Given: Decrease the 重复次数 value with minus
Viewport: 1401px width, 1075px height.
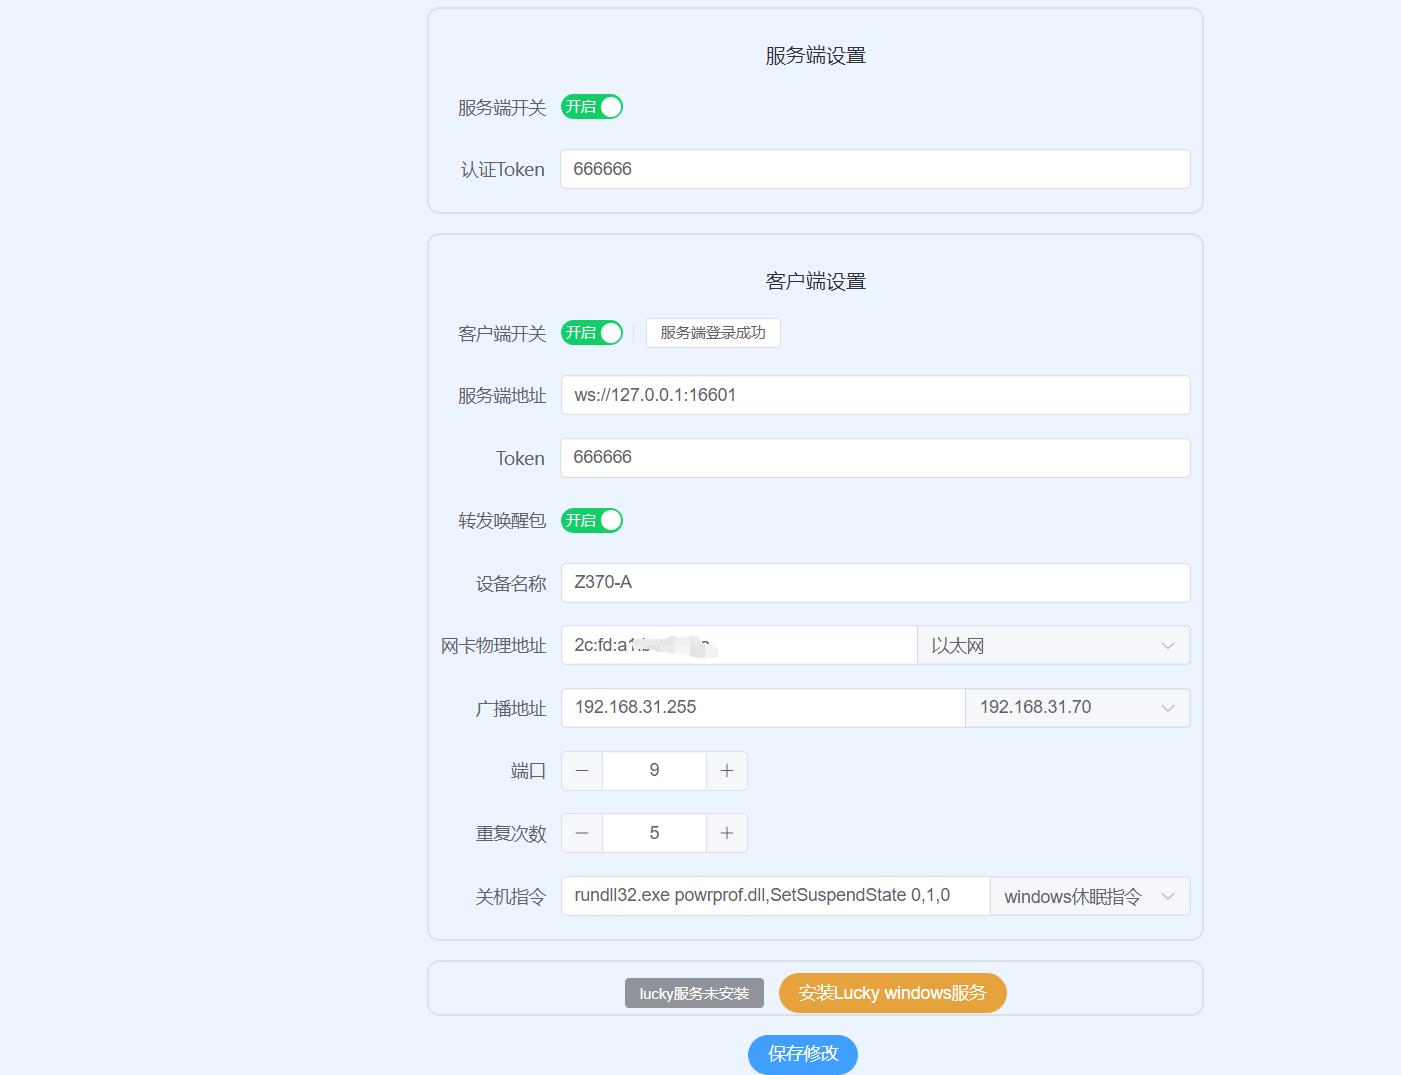Looking at the screenshot, I should click(x=582, y=833).
